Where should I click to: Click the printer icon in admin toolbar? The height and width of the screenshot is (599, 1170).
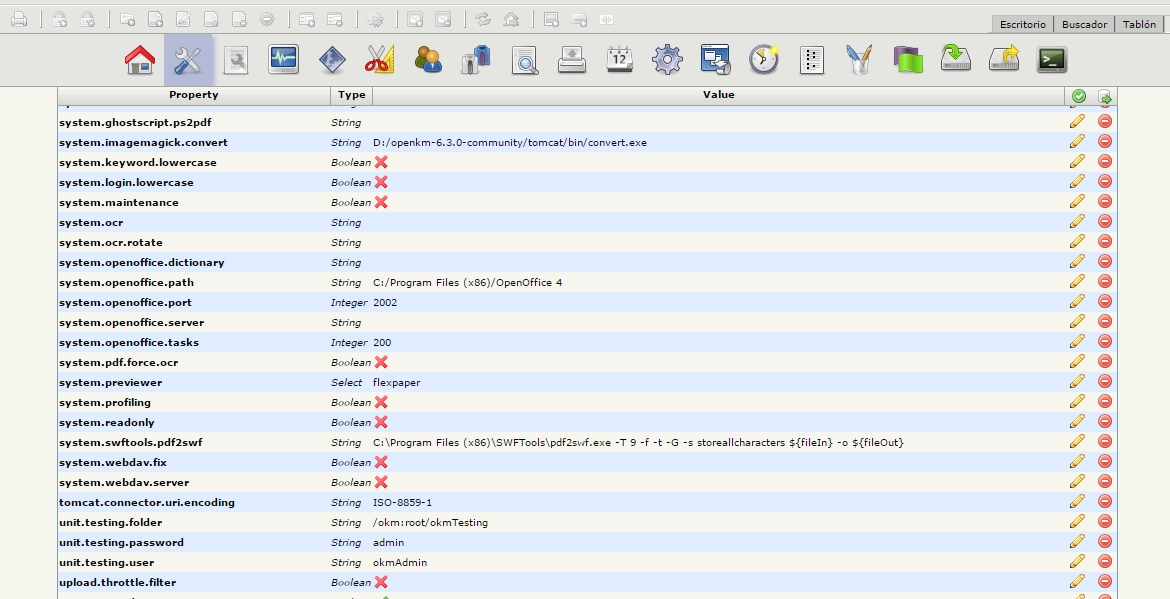(x=572, y=60)
